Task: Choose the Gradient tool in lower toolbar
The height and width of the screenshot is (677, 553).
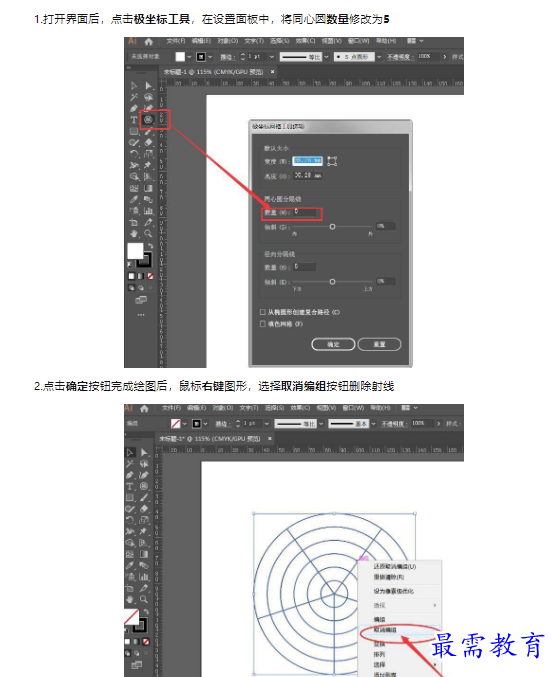Action: click(x=144, y=554)
